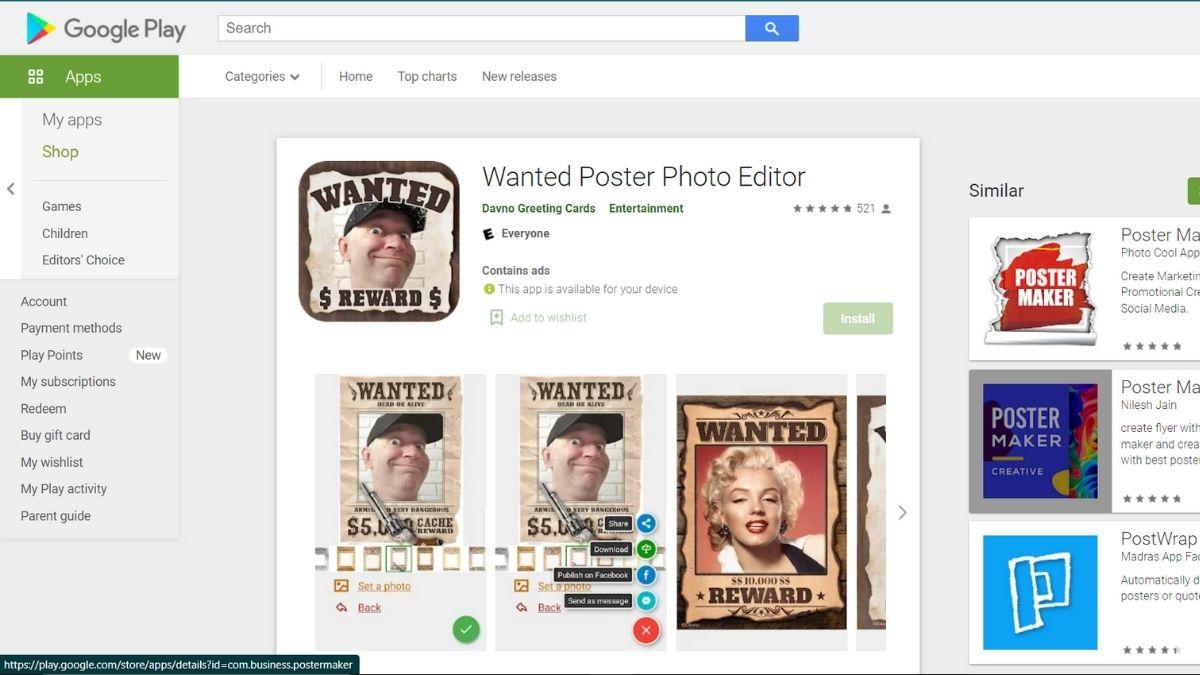Select Shop in the sidebar
The height and width of the screenshot is (675, 1200).
point(60,152)
